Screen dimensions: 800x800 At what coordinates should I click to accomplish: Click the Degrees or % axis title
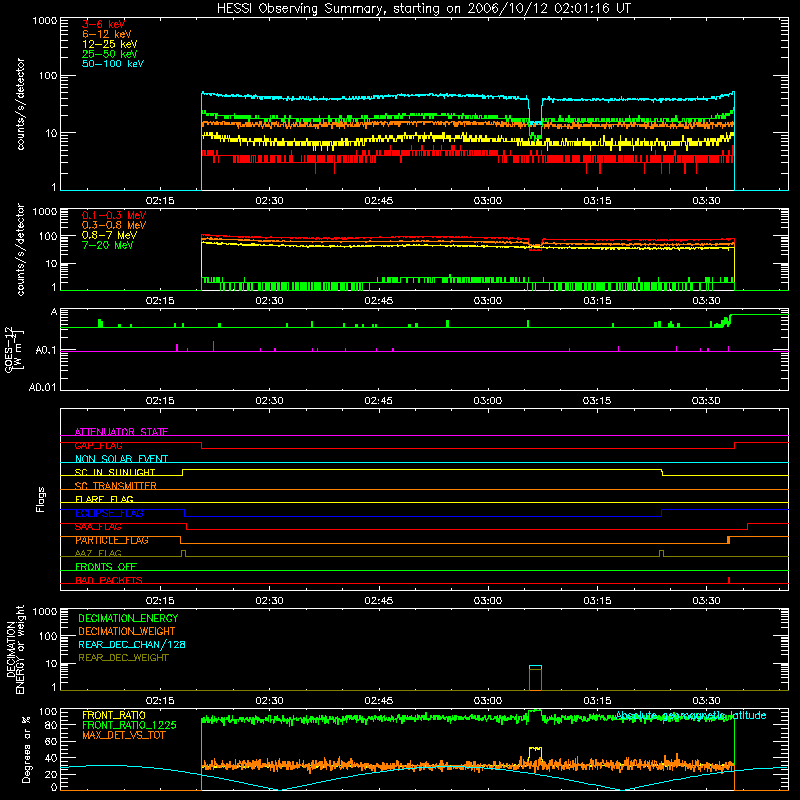click(x=26, y=749)
